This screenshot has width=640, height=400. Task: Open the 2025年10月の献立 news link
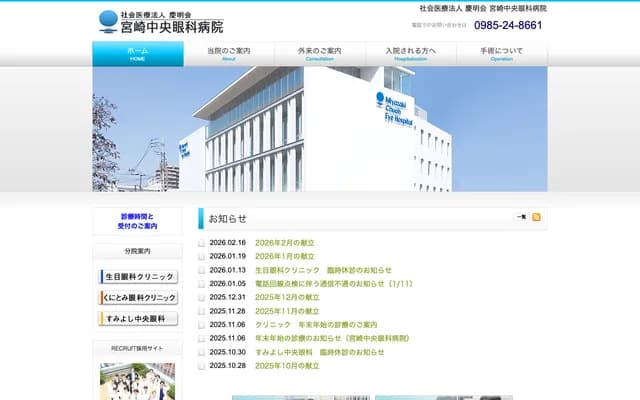pyautogui.click(x=287, y=366)
